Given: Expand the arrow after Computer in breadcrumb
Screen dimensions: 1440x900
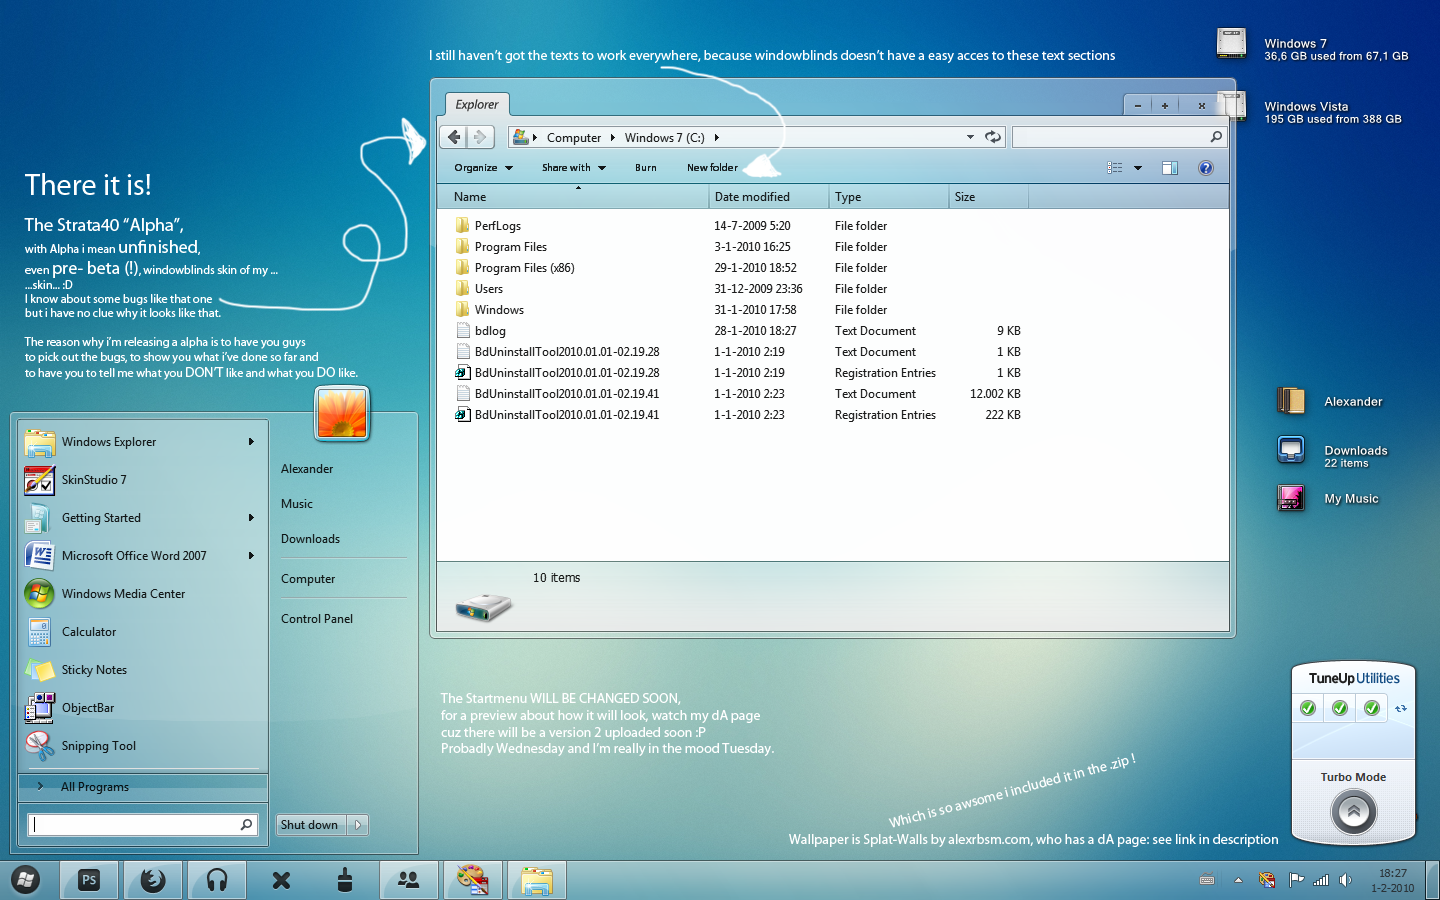Looking at the screenshot, I should [x=612, y=138].
